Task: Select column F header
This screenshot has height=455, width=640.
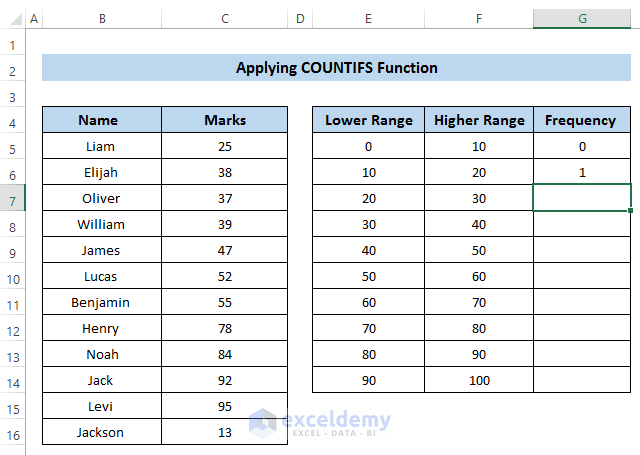Action: click(479, 19)
